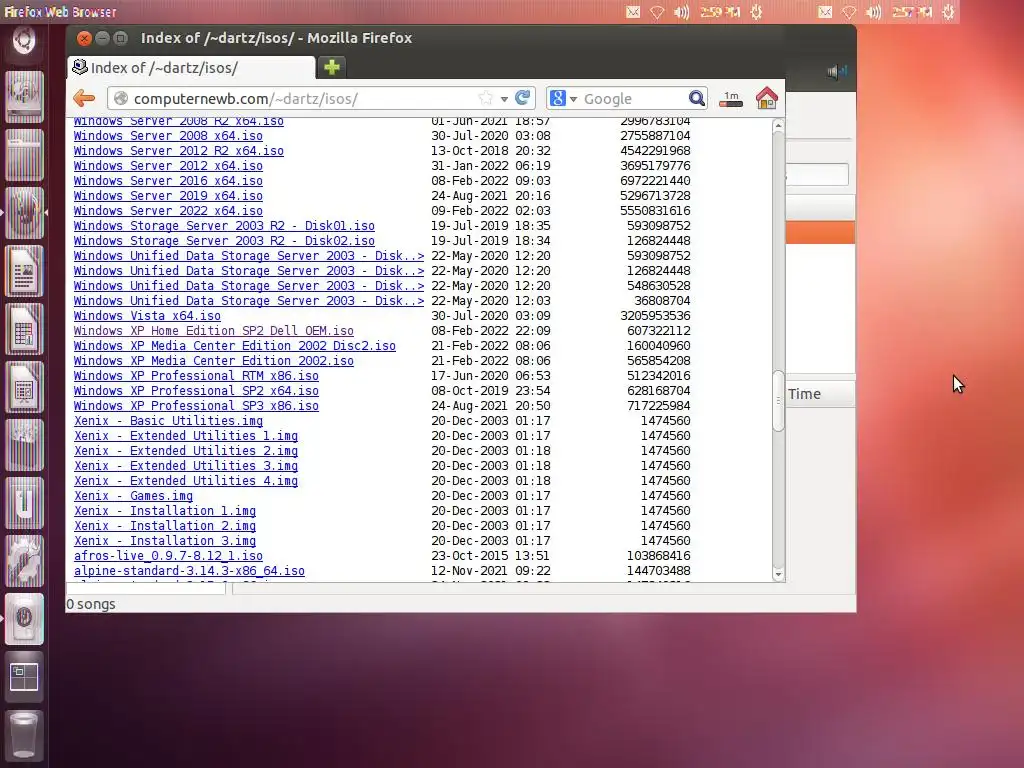Open Xenix - Installation 2.img link
Image resolution: width=1024 pixels, height=768 pixels.
click(165, 526)
